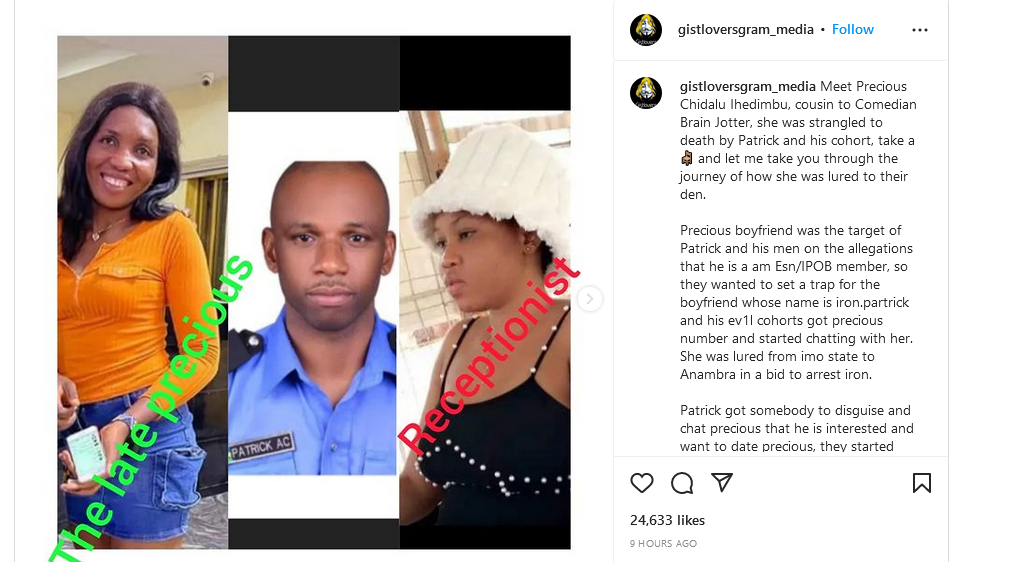This screenshot has width=1026, height=562.
Task: Open the 9 HOURS AGO timestamp
Action: point(663,543)
